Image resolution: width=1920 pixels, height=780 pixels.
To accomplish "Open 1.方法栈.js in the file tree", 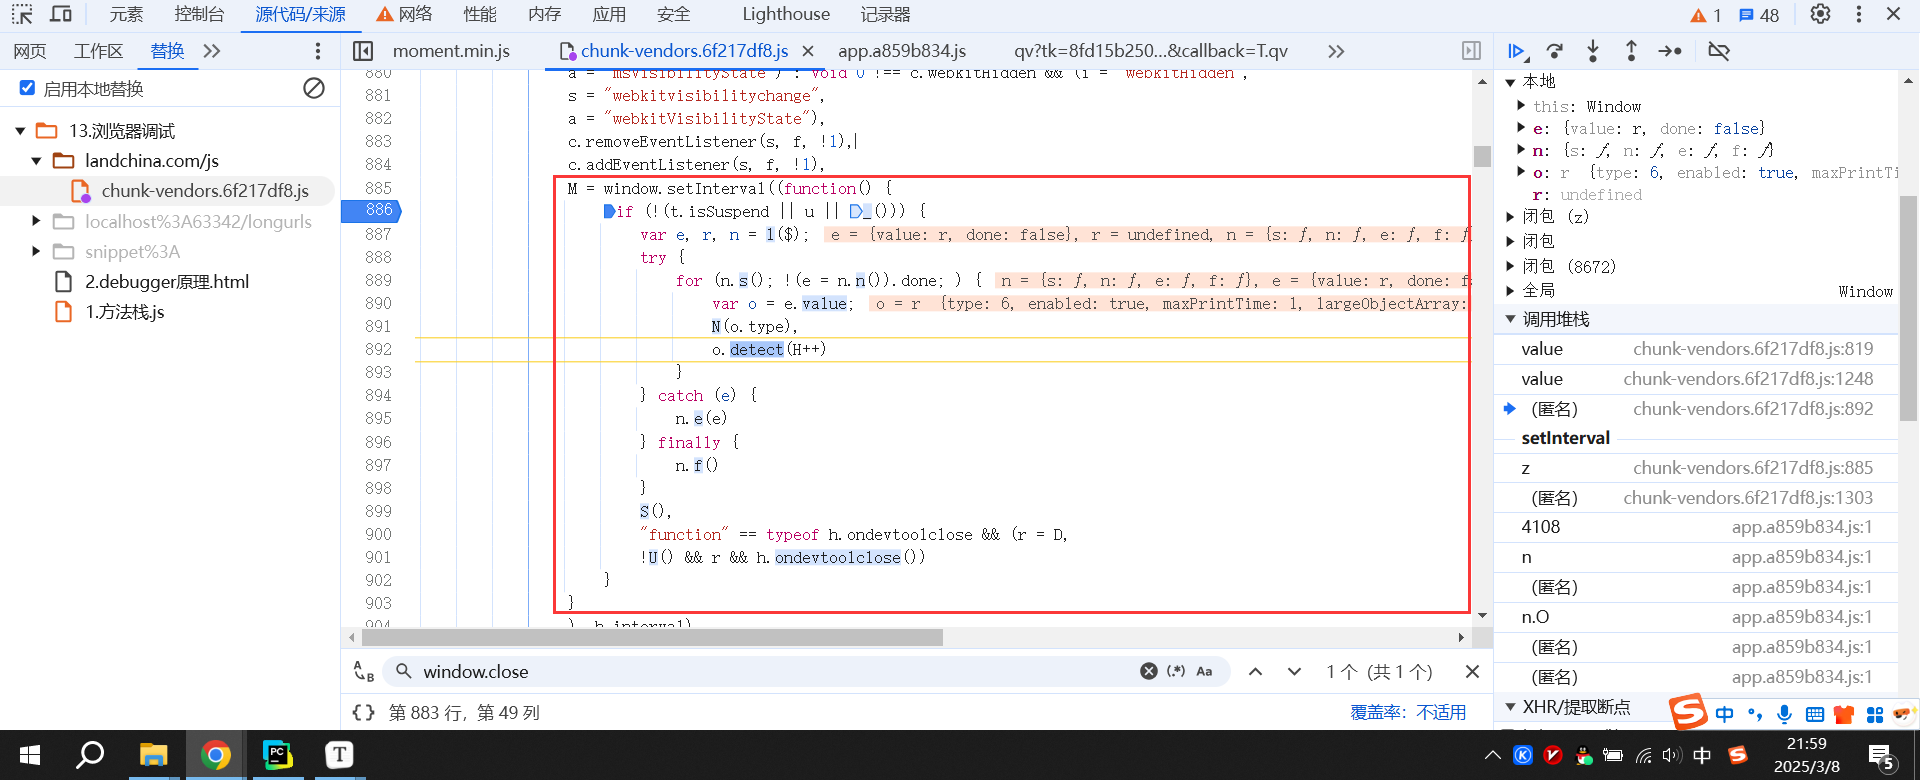I will click(124, 312).
